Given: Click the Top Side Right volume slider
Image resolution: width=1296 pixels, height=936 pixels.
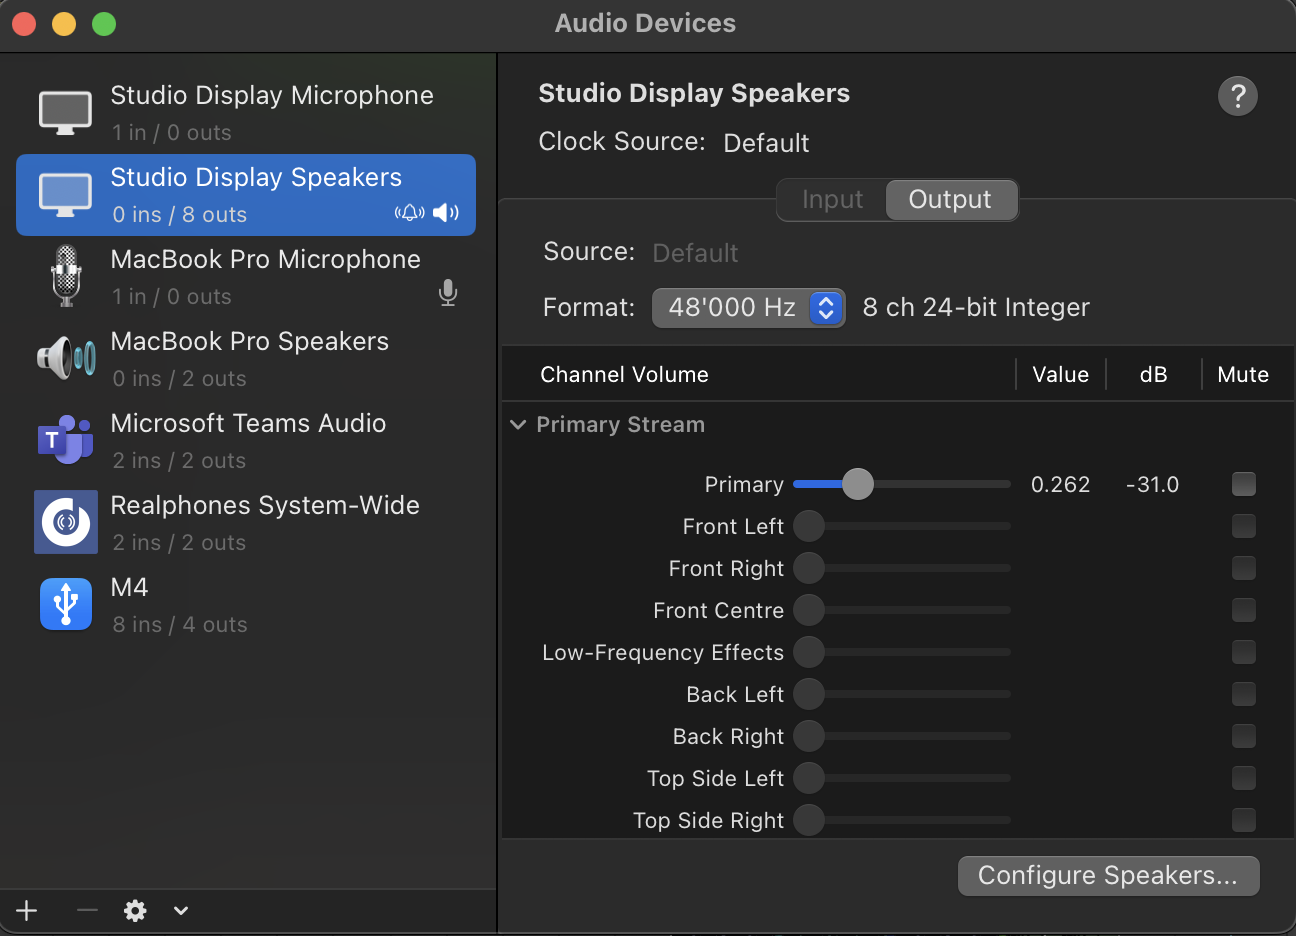Looking at the screenshot, I should 902,820.
